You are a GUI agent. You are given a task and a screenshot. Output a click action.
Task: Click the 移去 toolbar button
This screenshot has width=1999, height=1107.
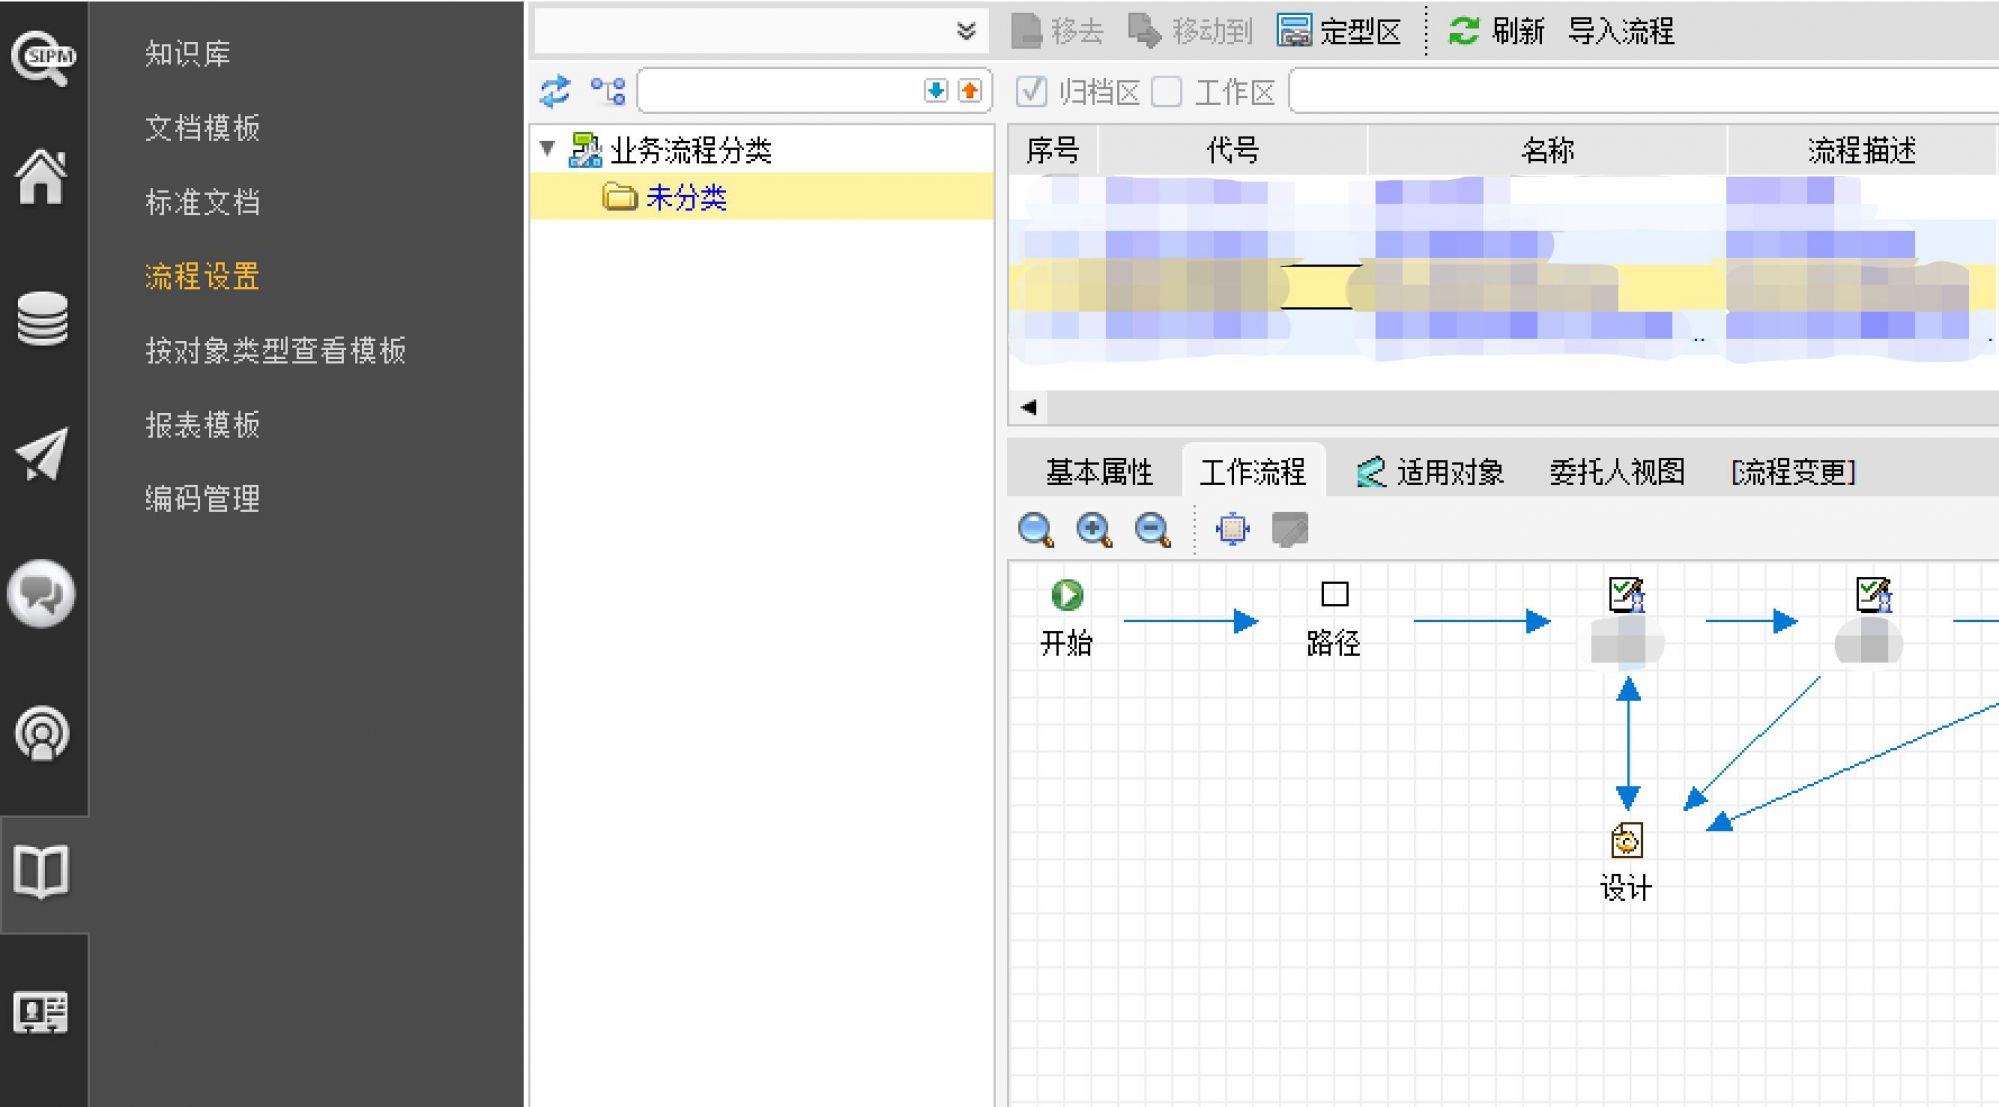click(x=1057, y=31)
